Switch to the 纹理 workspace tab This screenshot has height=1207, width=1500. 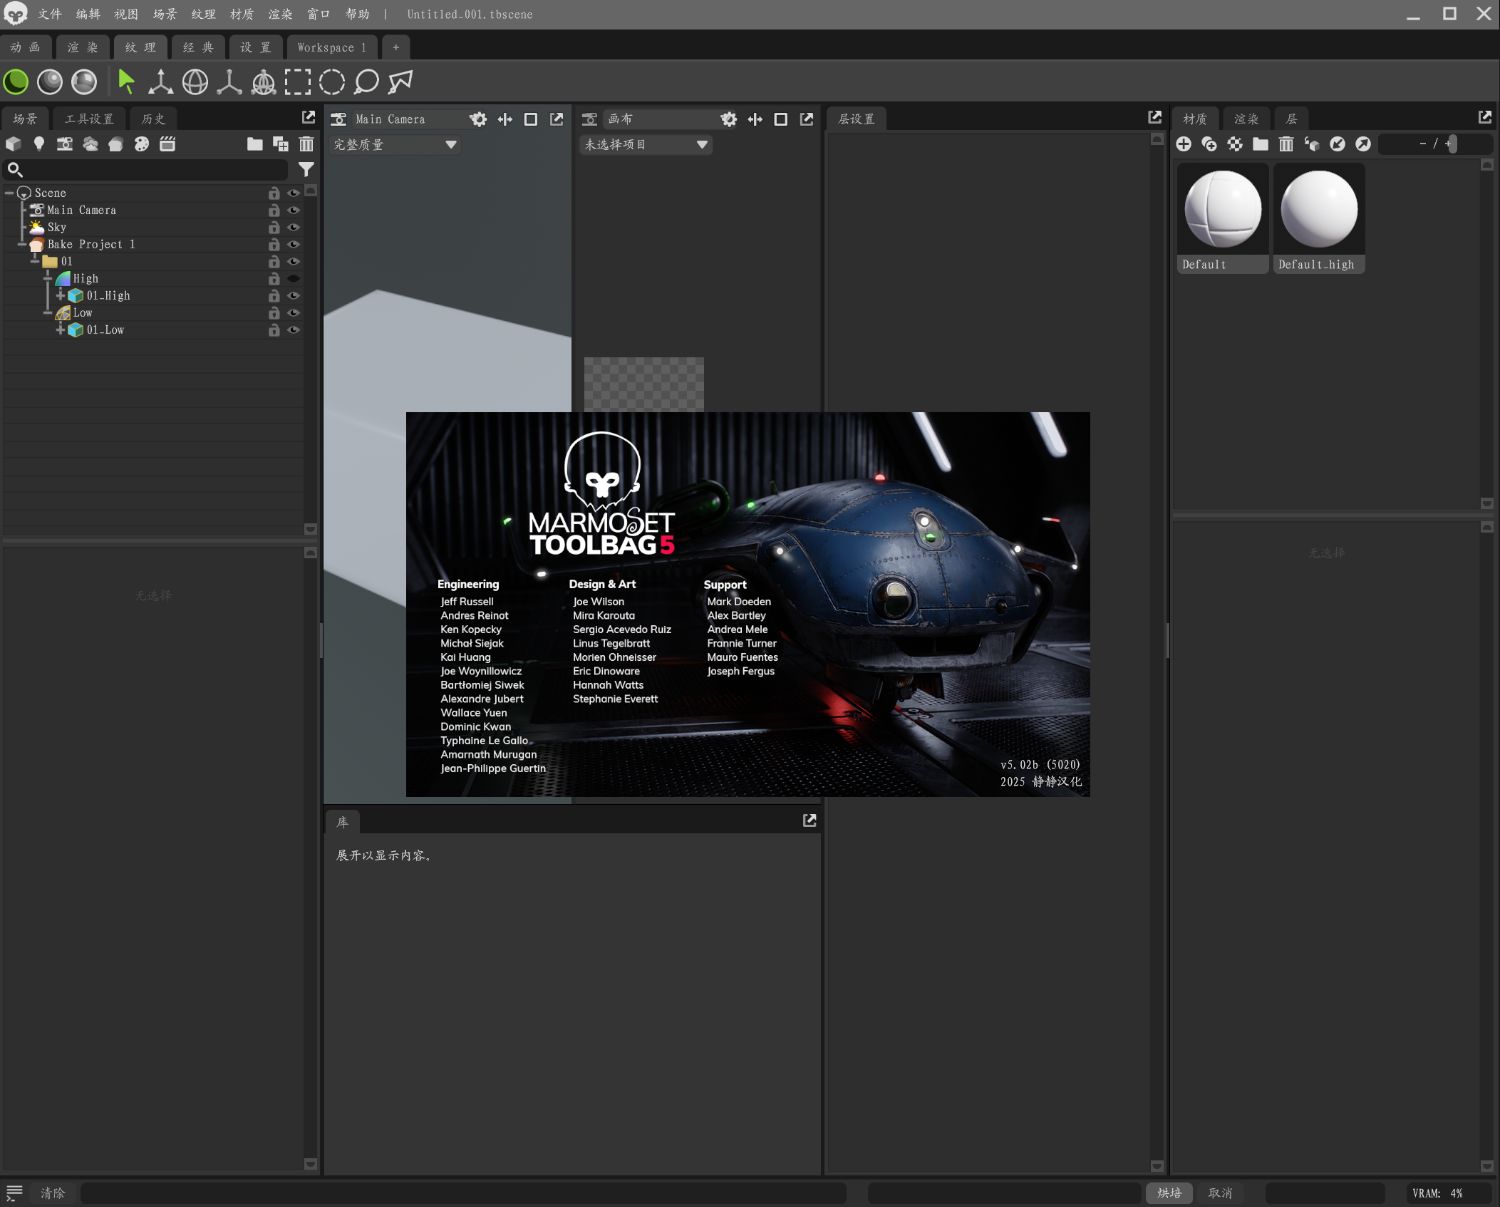[140, 47]
